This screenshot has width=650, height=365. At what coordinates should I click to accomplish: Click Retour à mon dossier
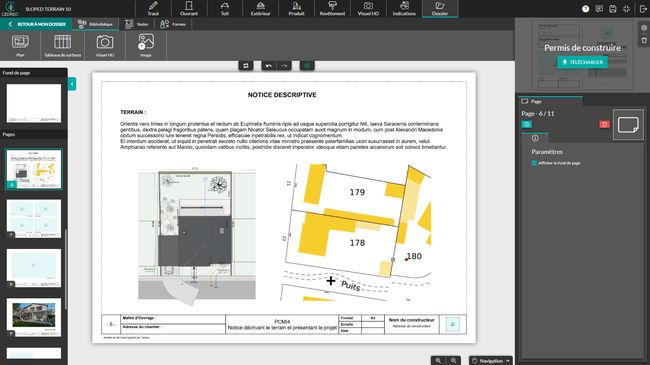(36, 24)
